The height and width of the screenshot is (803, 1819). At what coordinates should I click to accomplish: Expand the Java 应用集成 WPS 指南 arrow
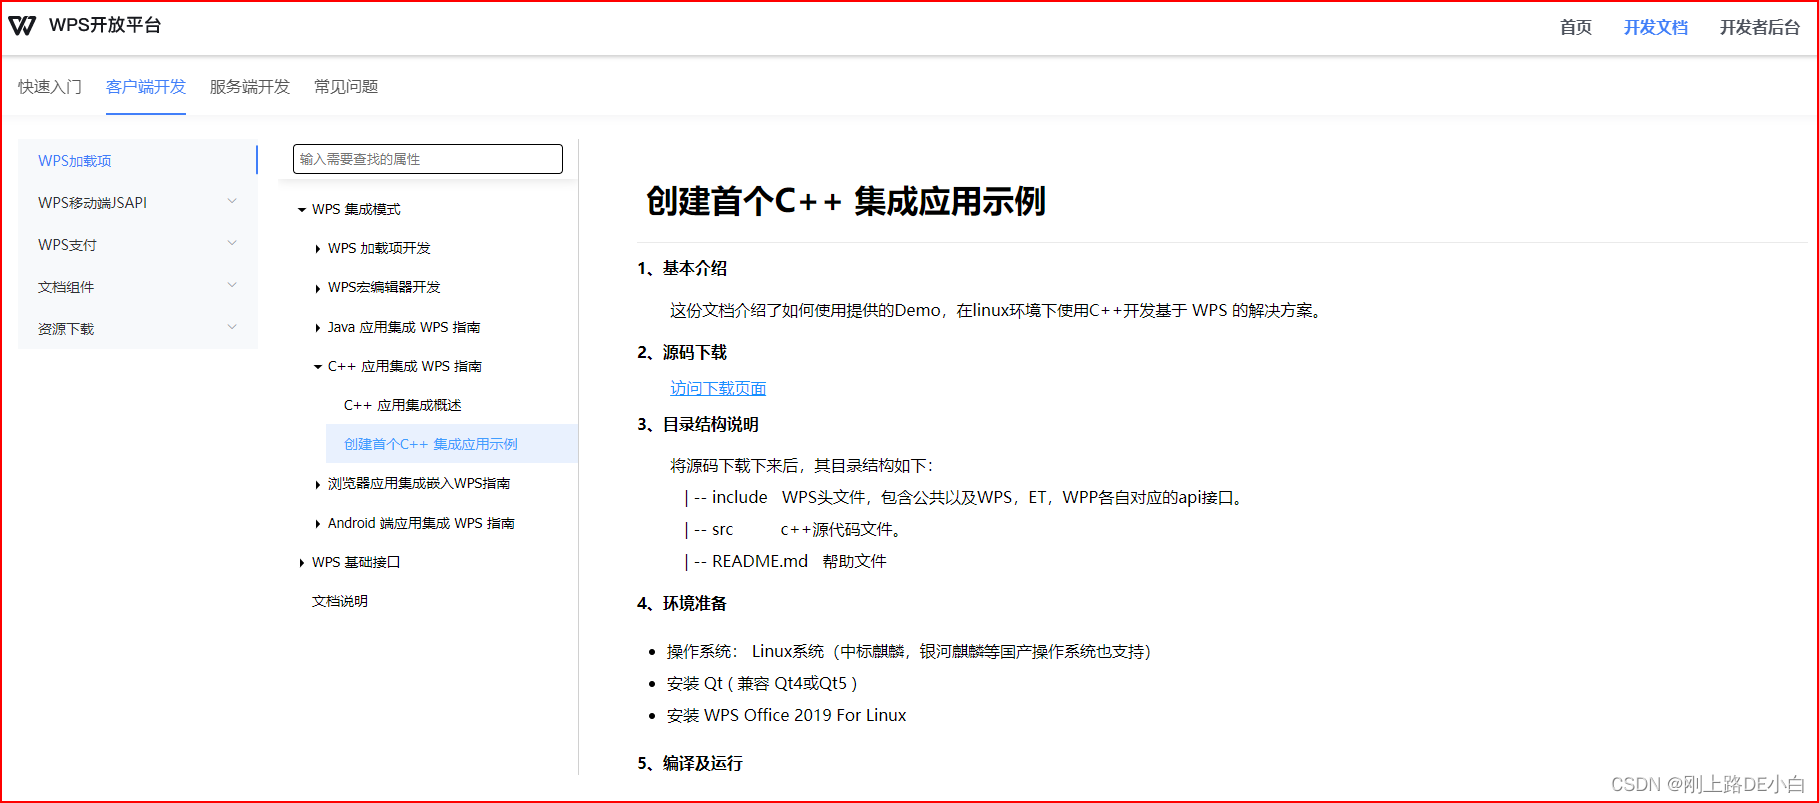pos(318,328)
